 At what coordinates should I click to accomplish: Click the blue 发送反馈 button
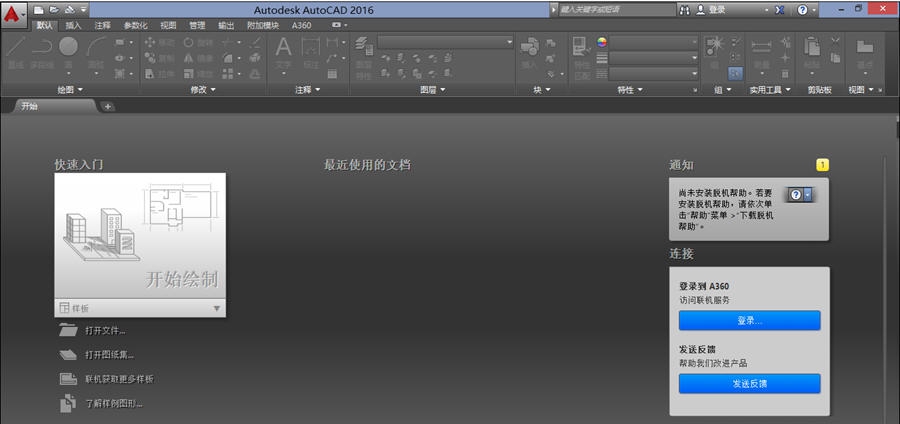pos(749,384)
